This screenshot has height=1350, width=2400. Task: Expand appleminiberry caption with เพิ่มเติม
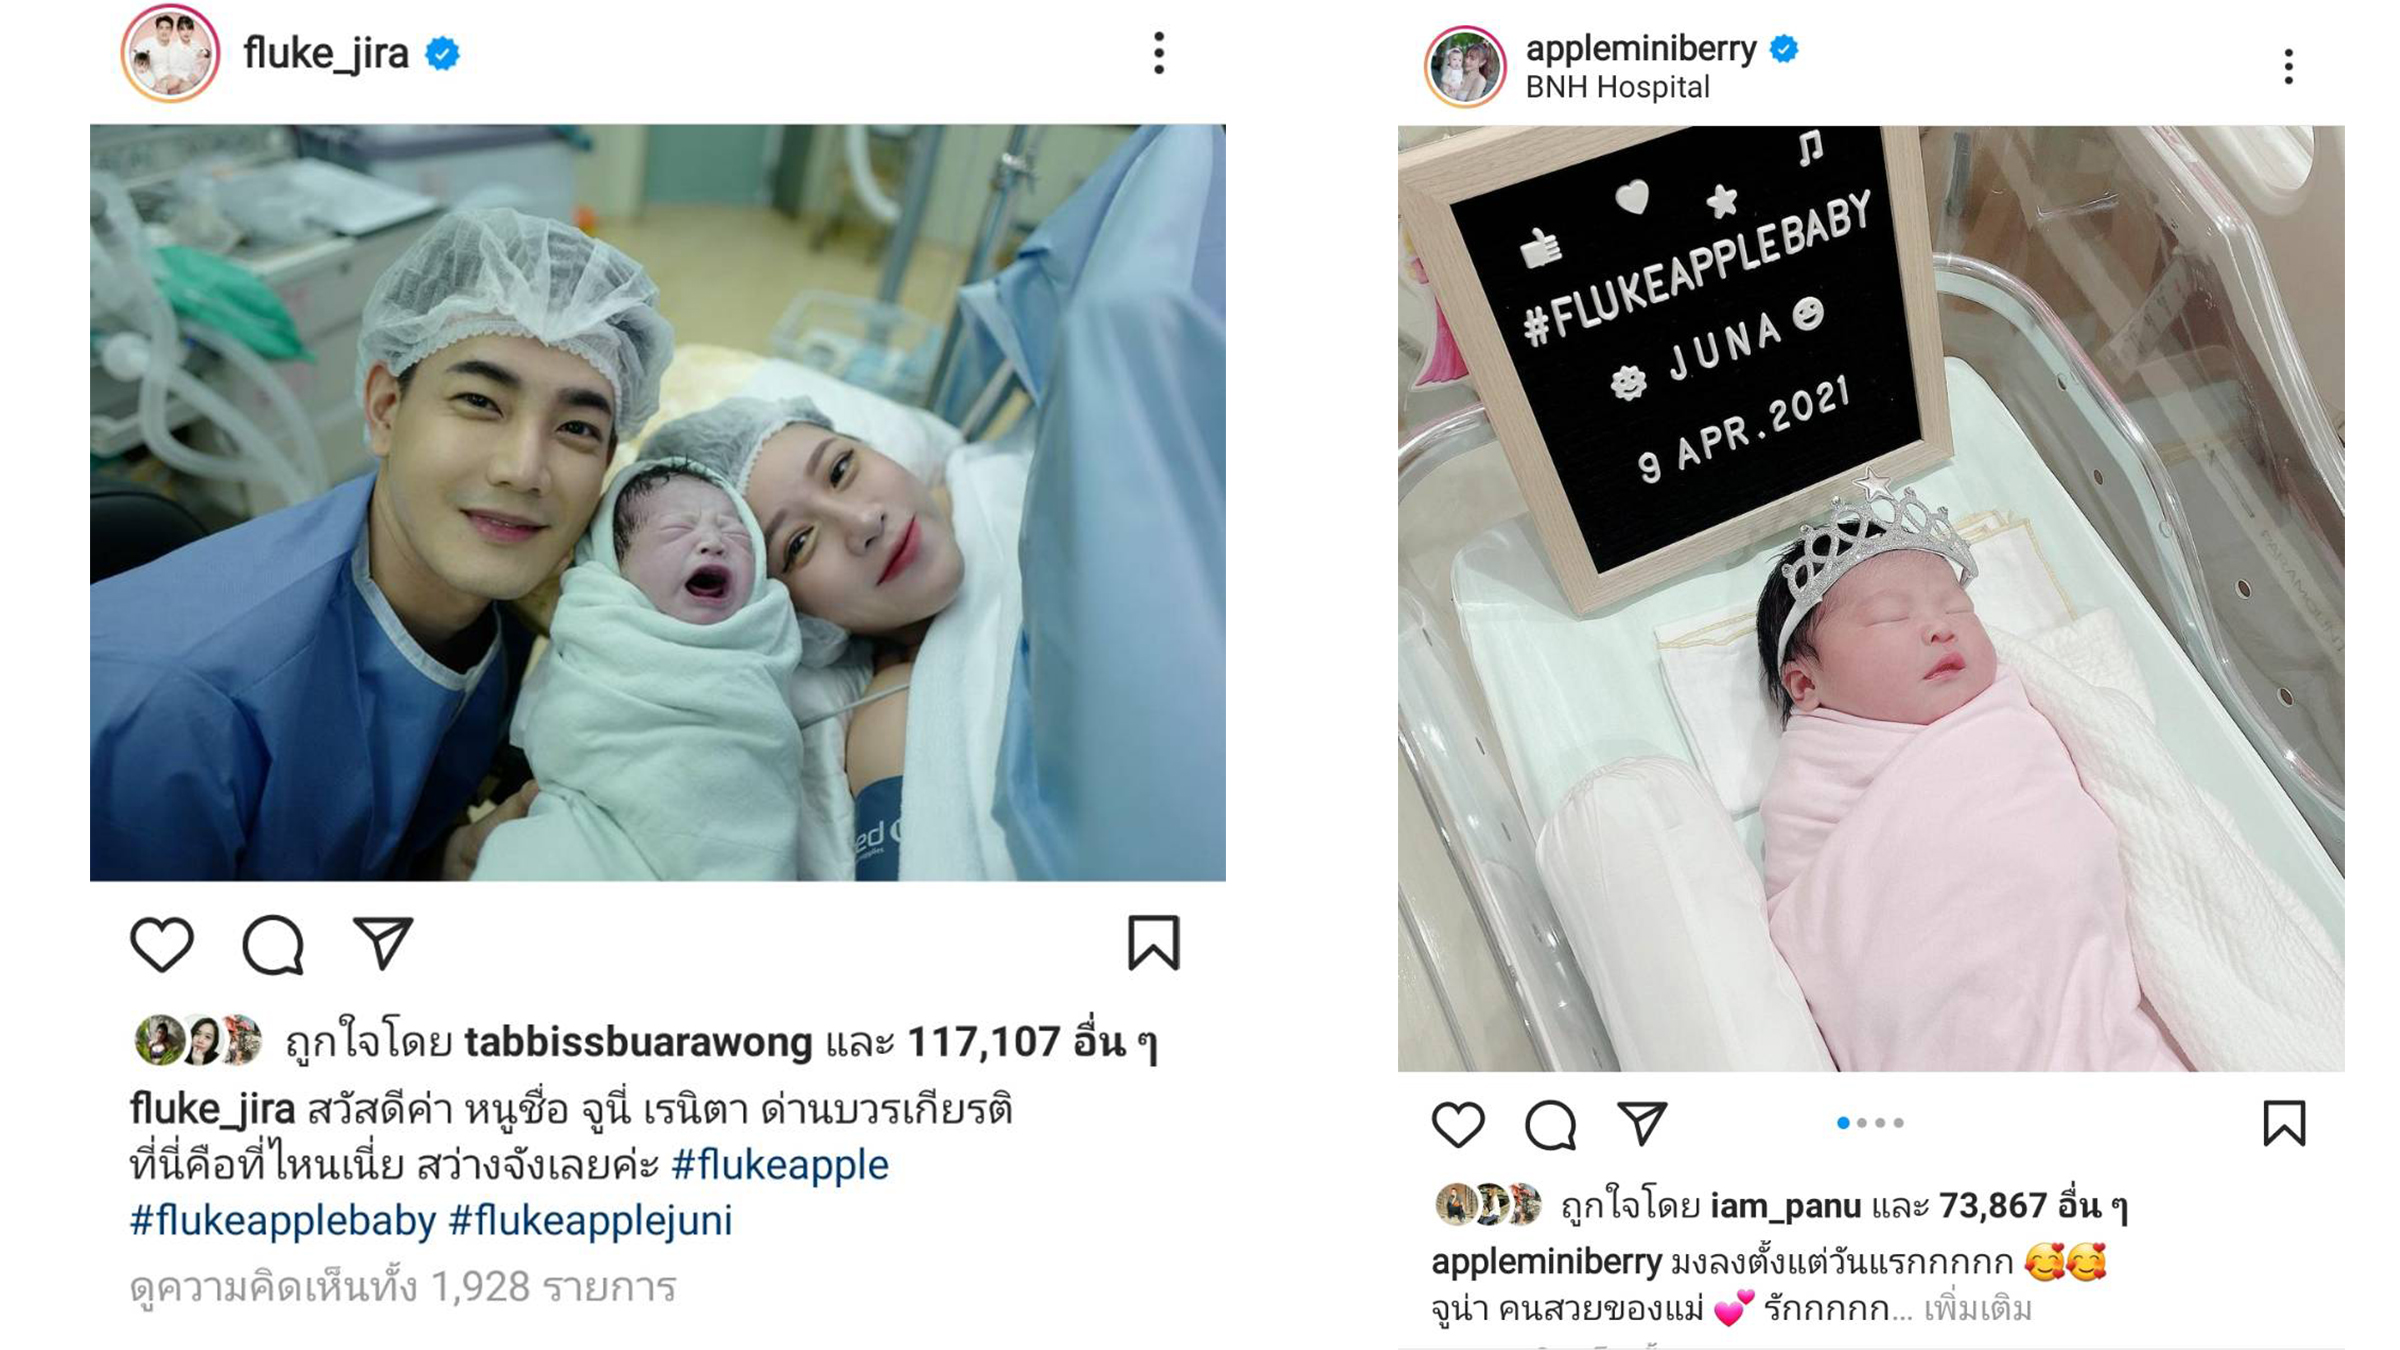point(1977,1308)
